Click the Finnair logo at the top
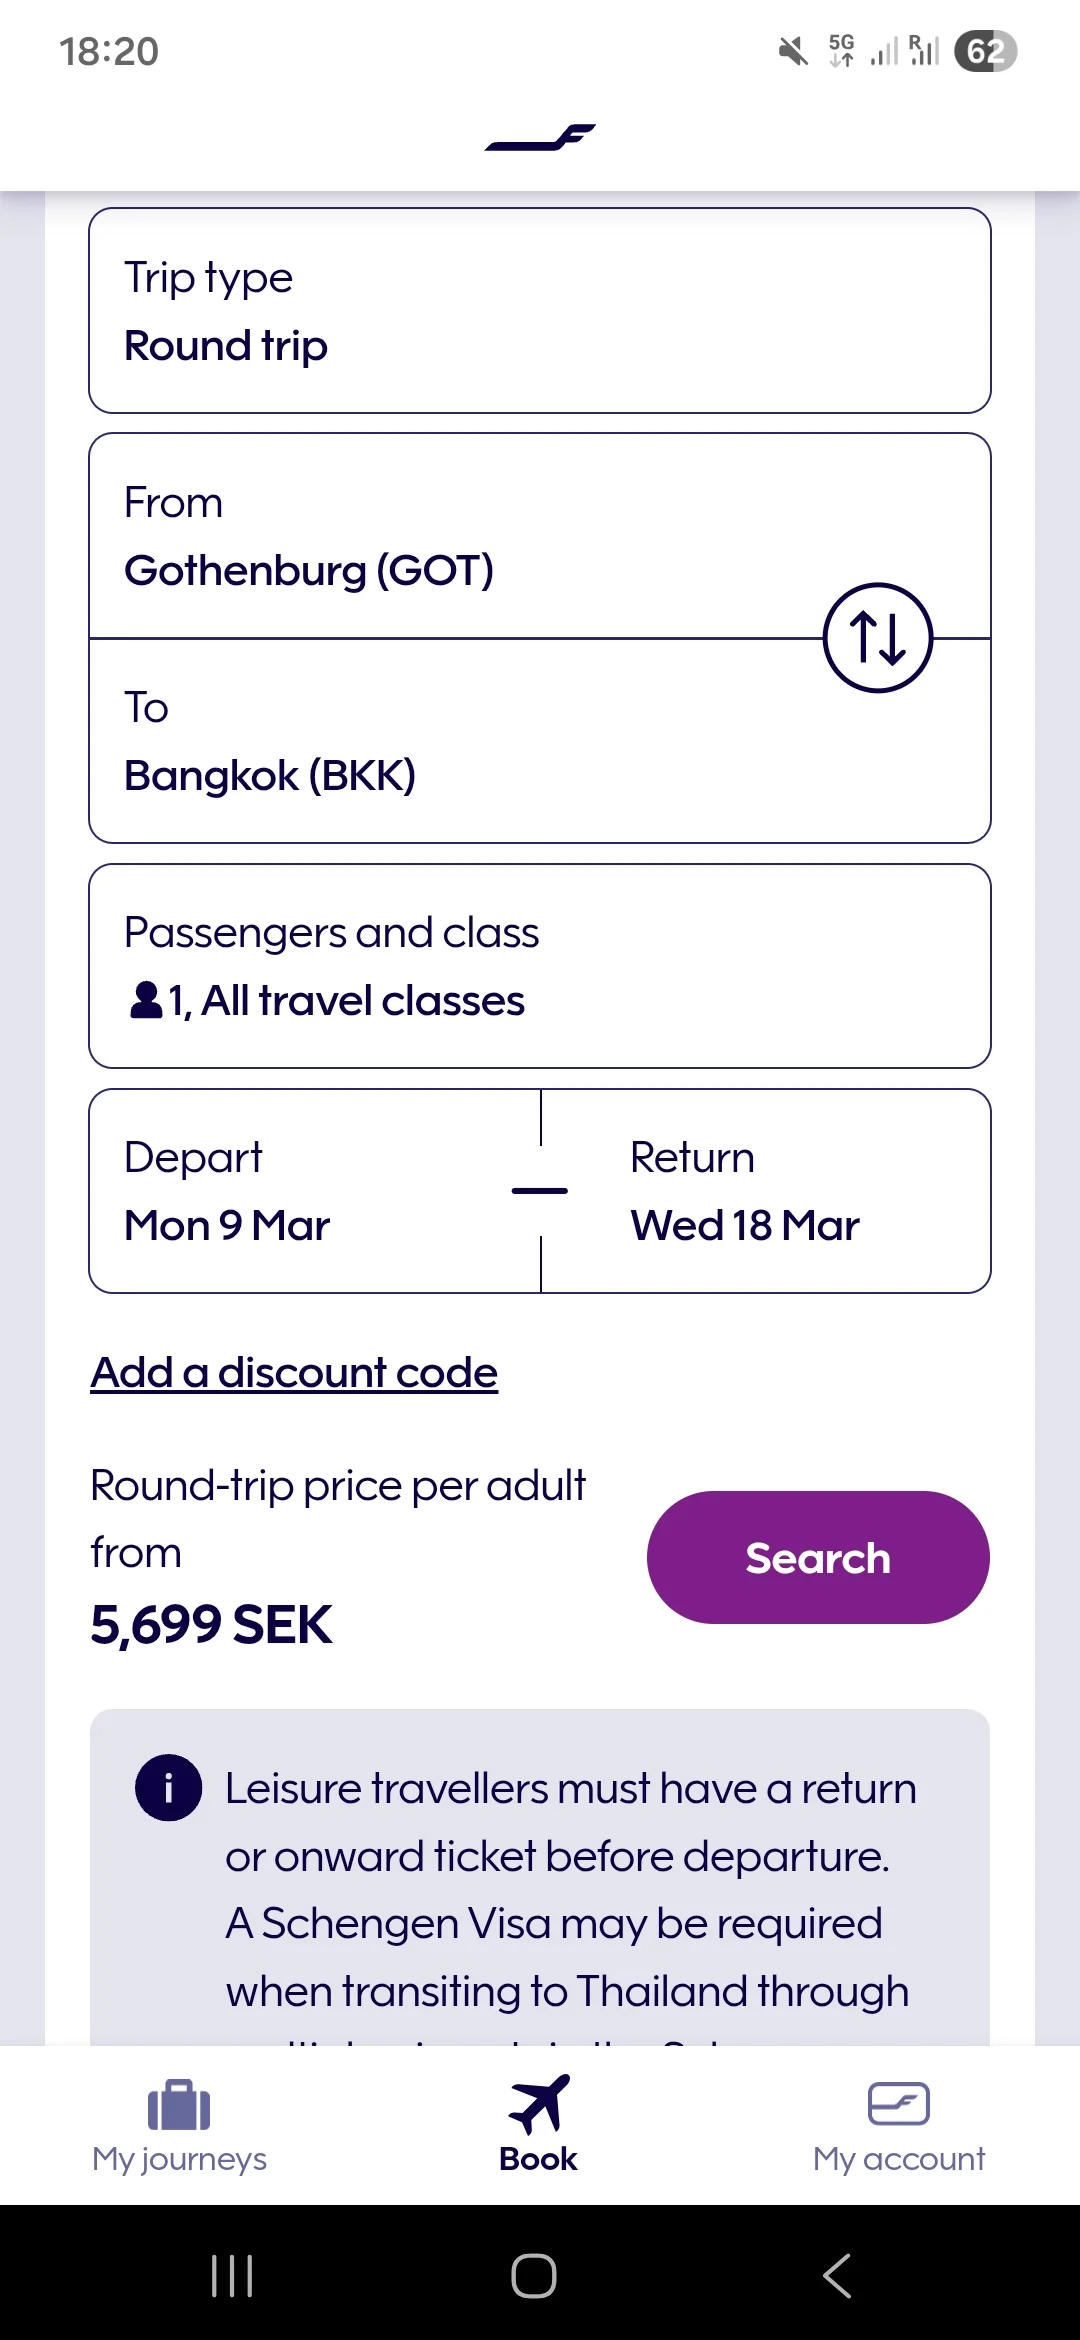Viewport: 1080px width, 2340px height. (540, 140)
